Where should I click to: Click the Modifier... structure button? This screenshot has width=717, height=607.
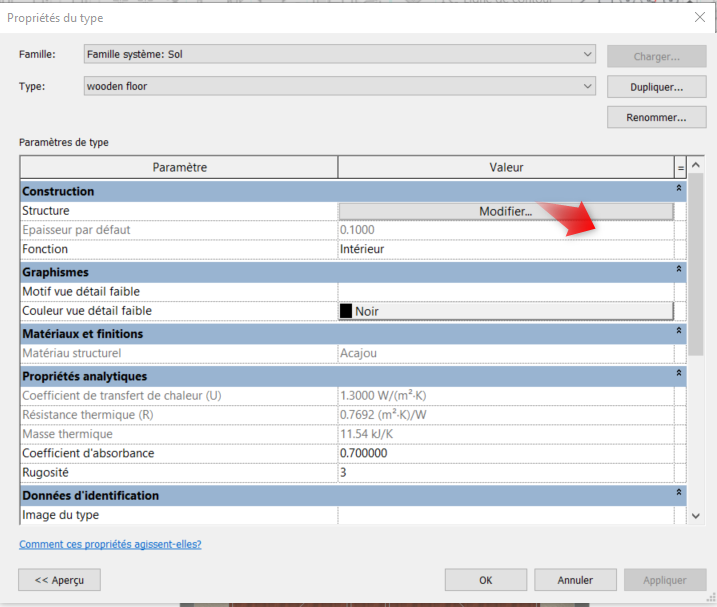pos(505,211)
